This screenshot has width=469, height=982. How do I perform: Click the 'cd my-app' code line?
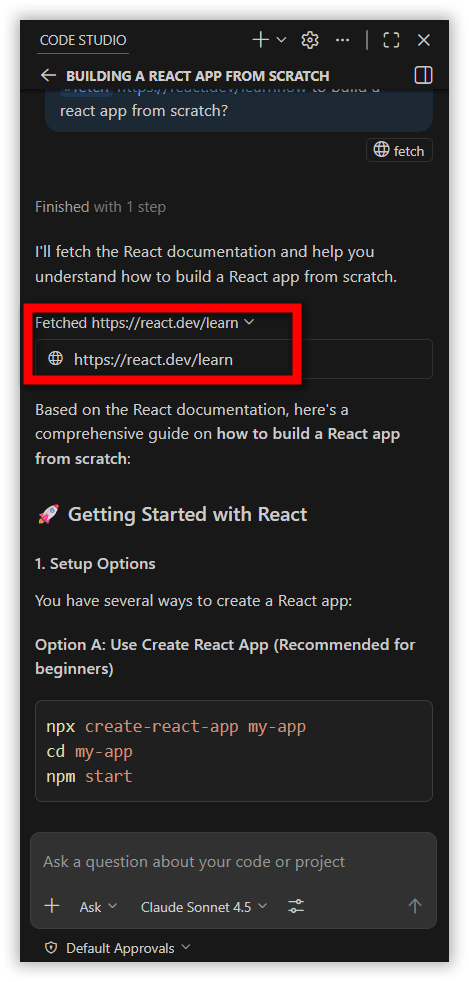click(90, 752)
